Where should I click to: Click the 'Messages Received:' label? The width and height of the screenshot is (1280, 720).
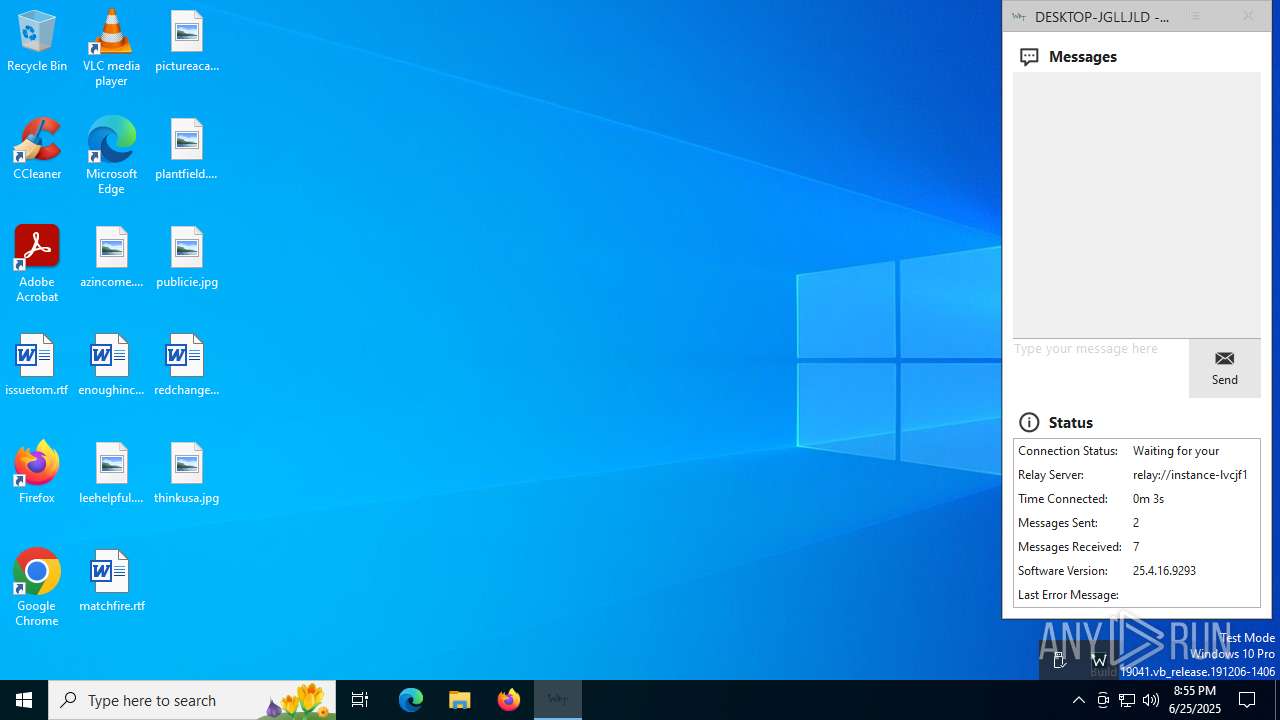pos(1070,547)
